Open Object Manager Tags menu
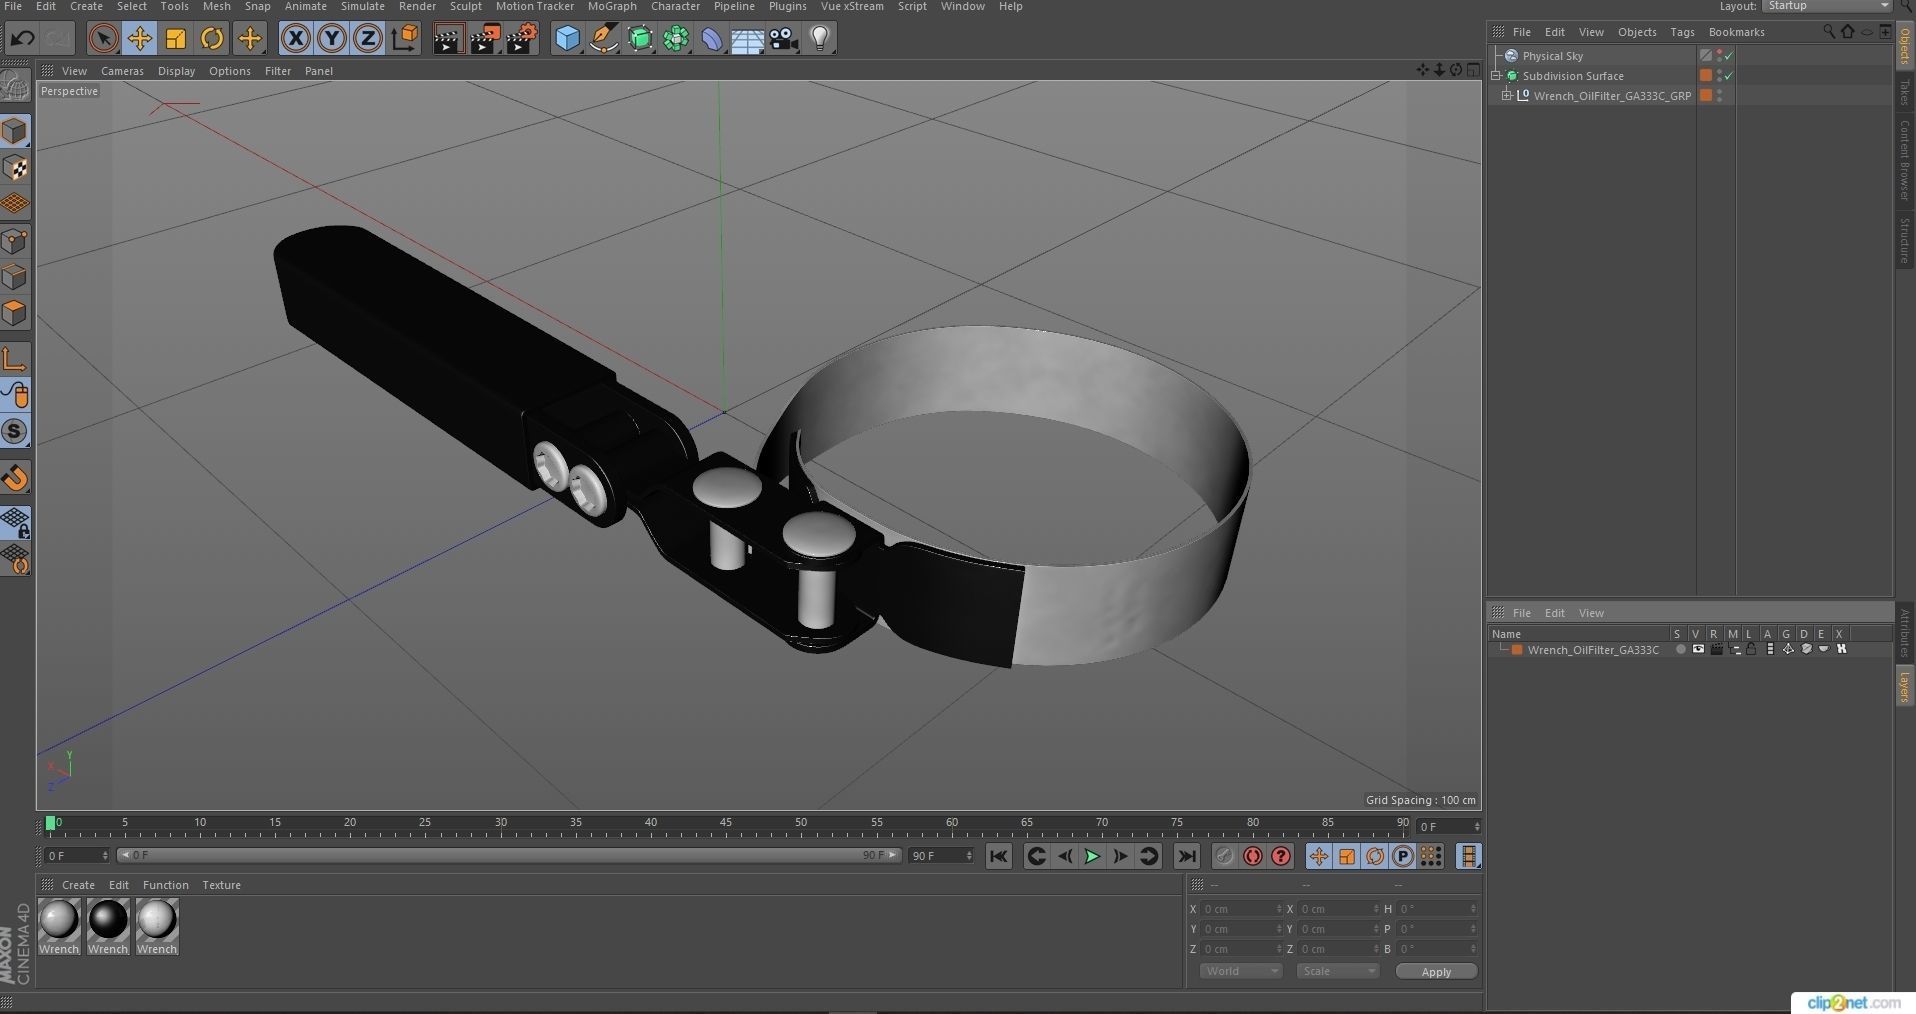Image resolution: width=1916 pixels, height=1014 pixels. [x=1682, y=32]
